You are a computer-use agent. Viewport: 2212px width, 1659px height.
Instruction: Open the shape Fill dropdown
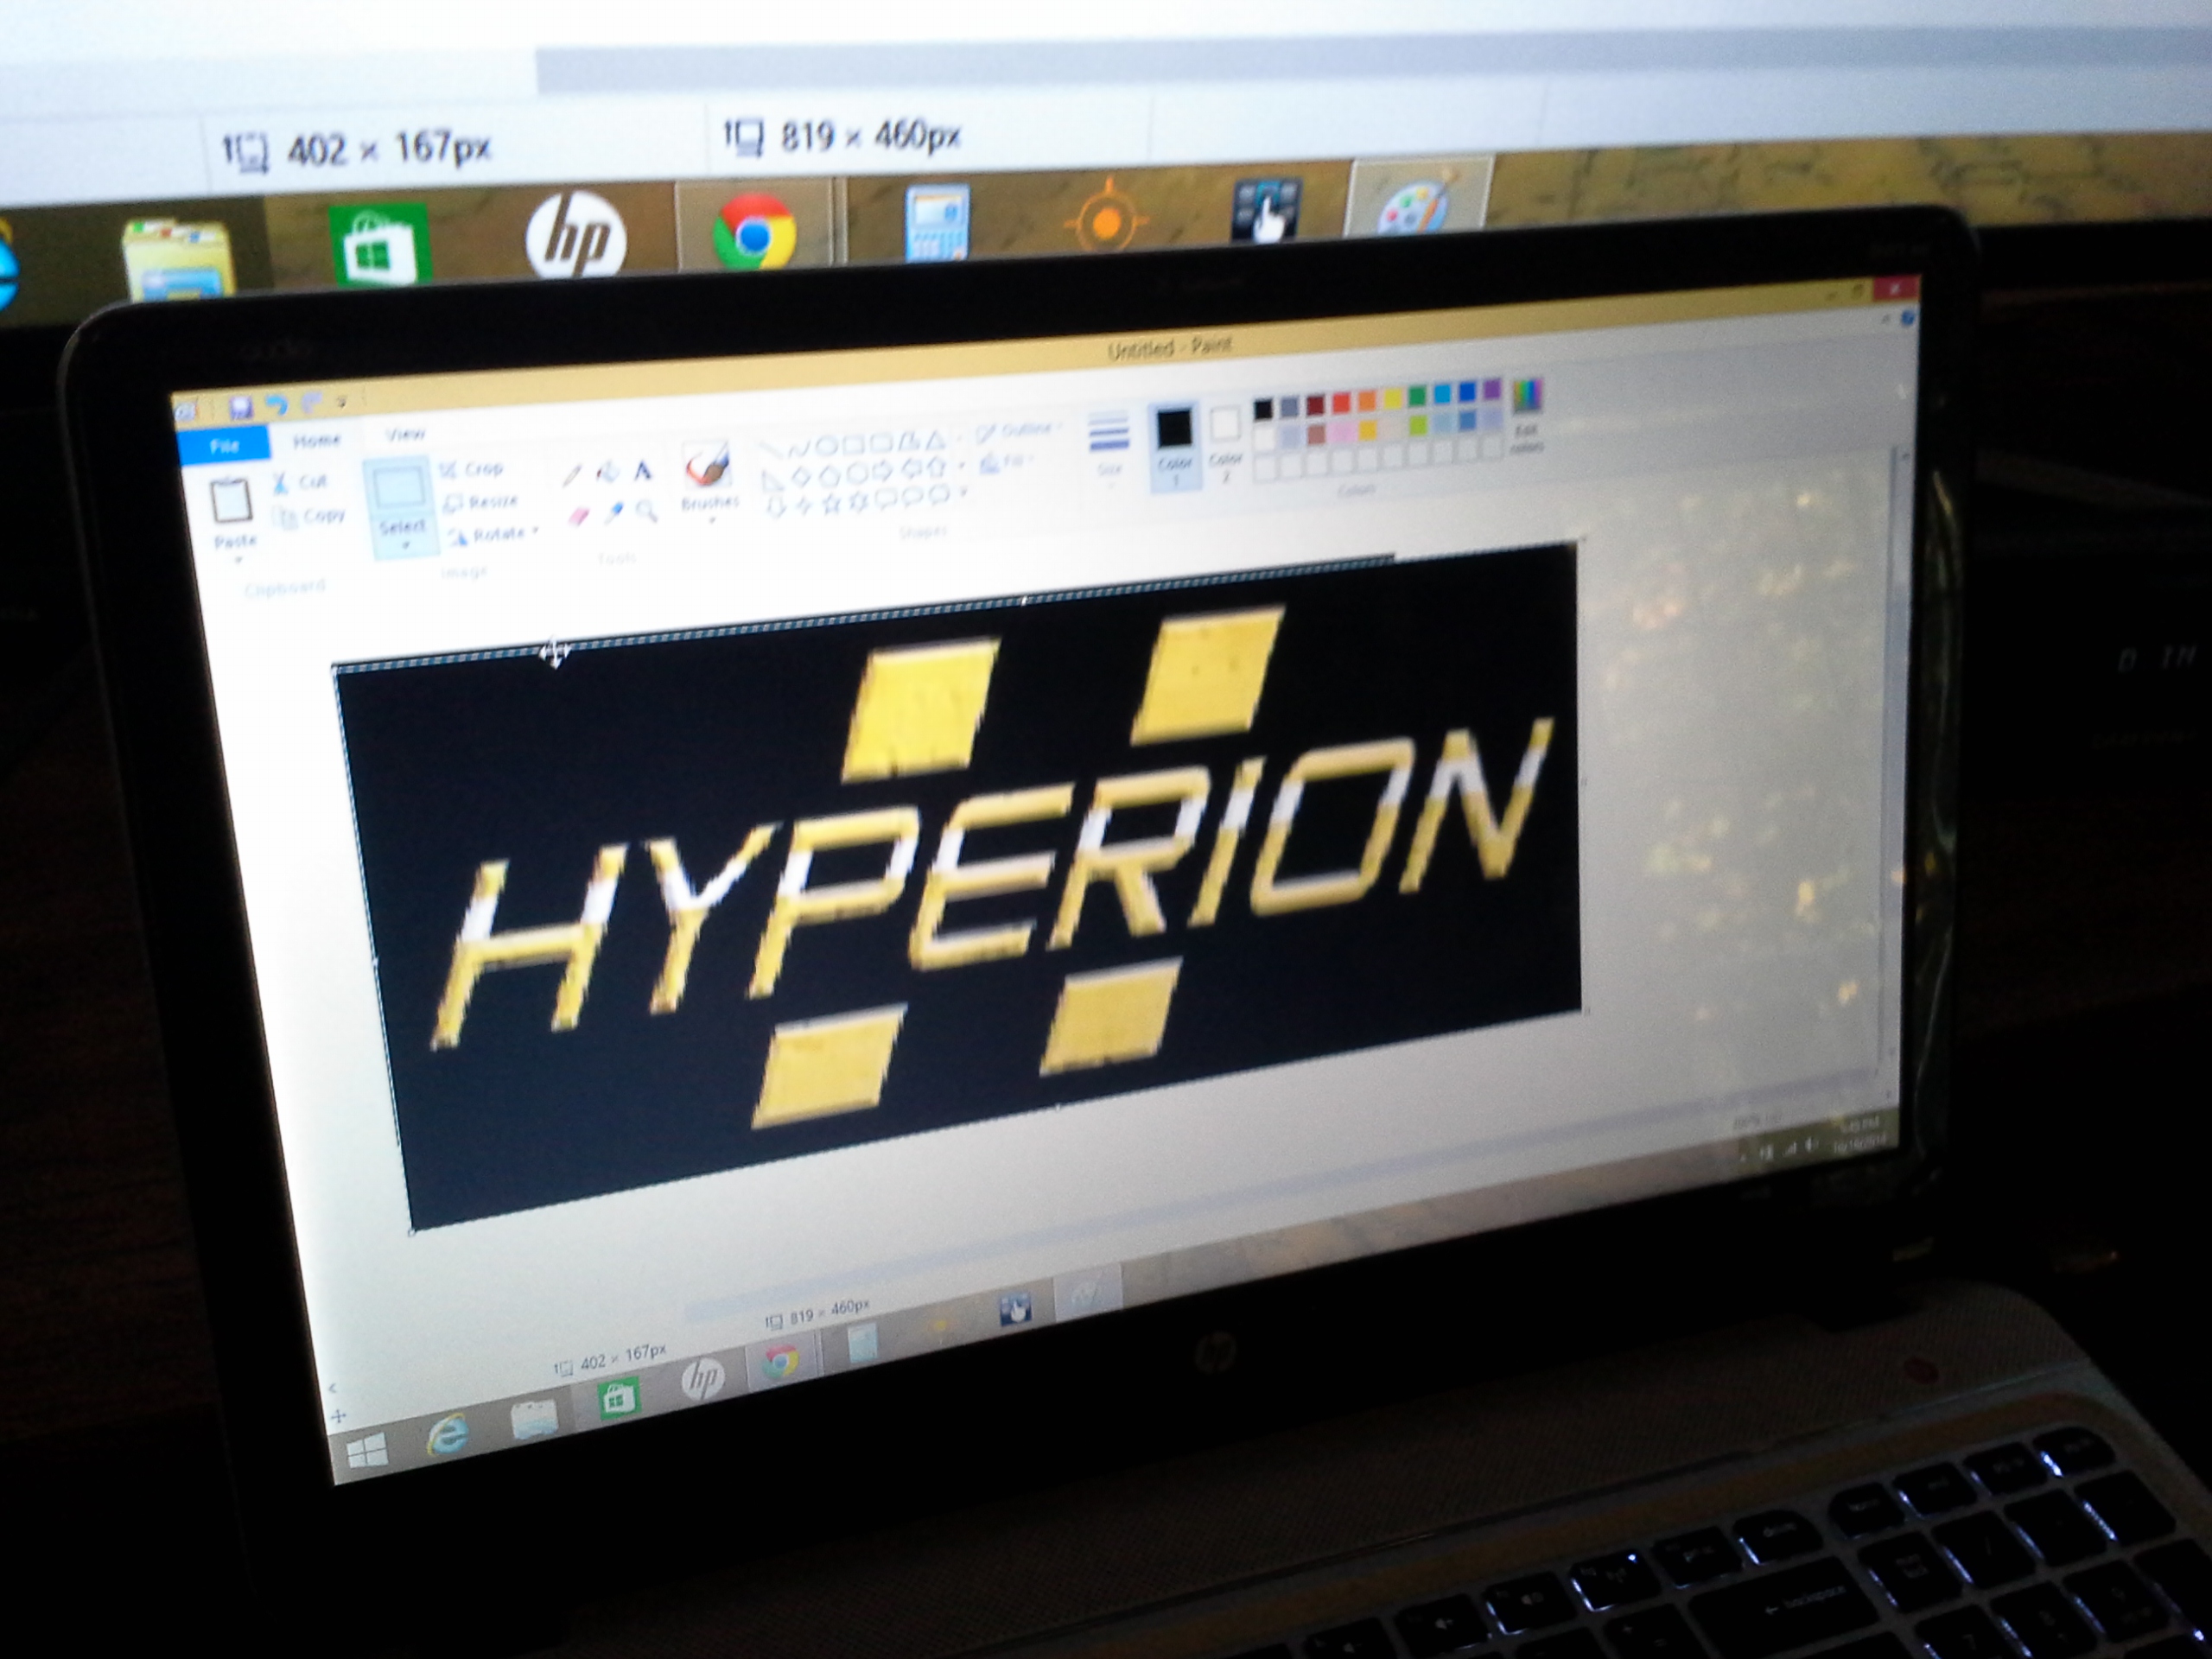[x=1006, y=461]
